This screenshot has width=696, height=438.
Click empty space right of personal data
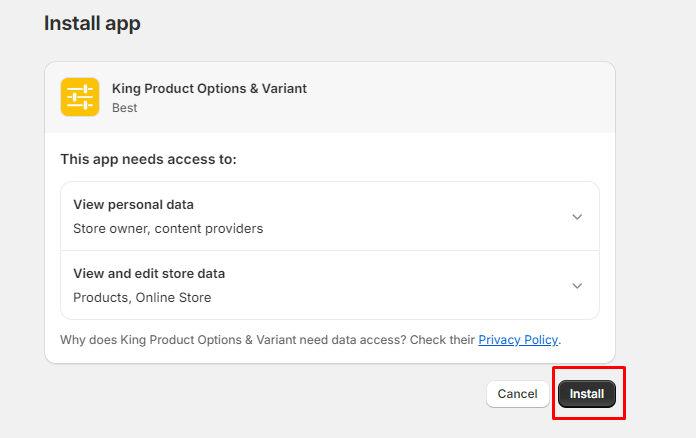click(x=420, y=216)
